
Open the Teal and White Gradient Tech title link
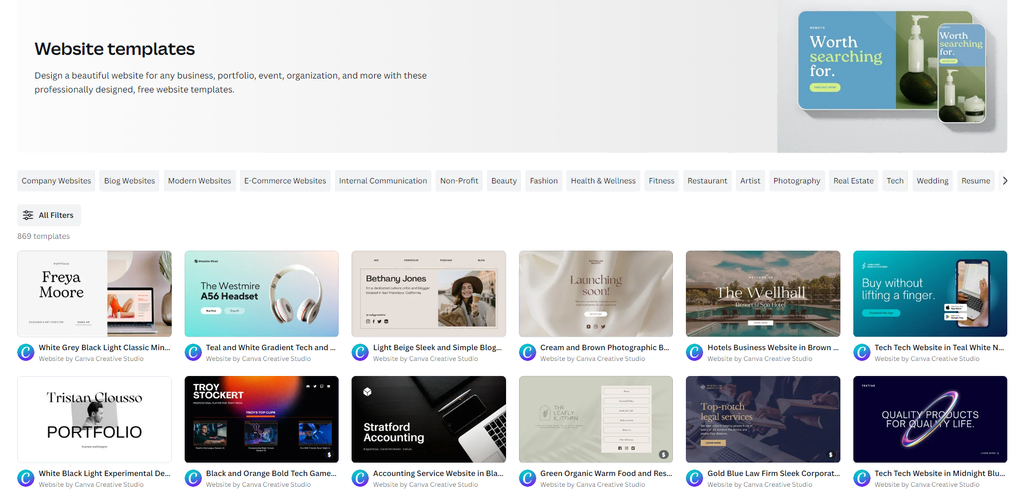click(x=272, y=348)
